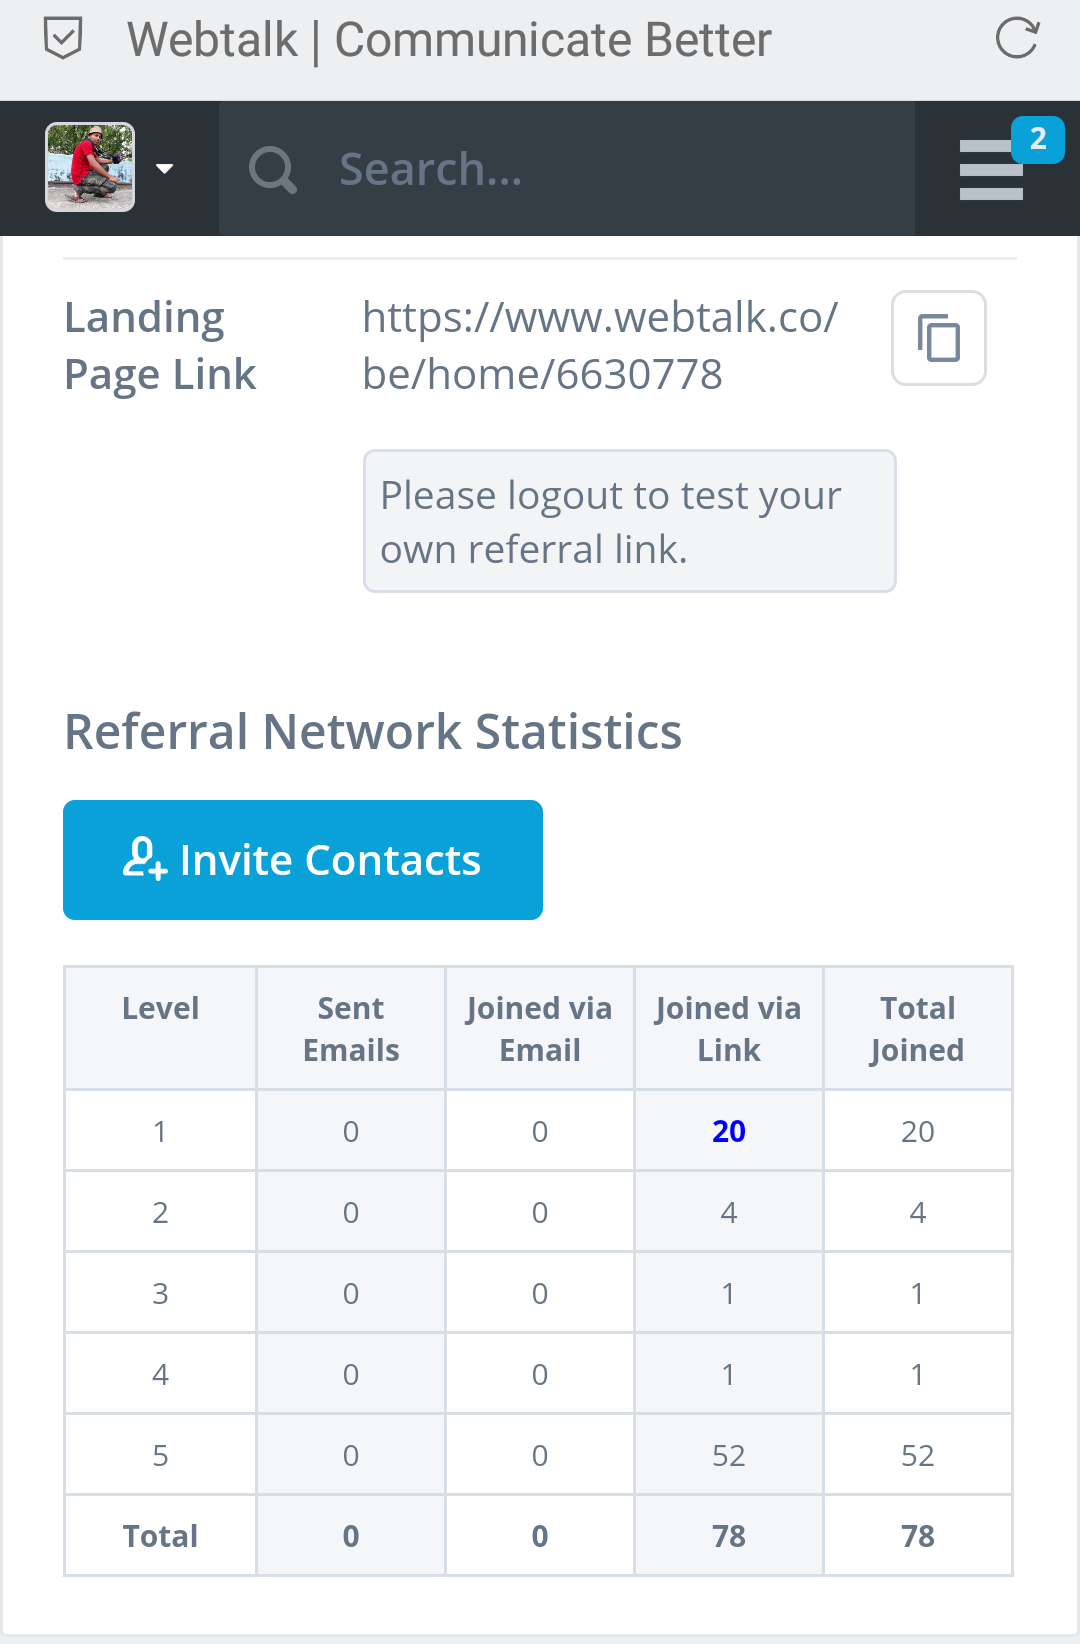Image resolution: width=1080 pixels, height=1644 pixels.
Task: Tap the search magnifier icon
Action: 272,169
